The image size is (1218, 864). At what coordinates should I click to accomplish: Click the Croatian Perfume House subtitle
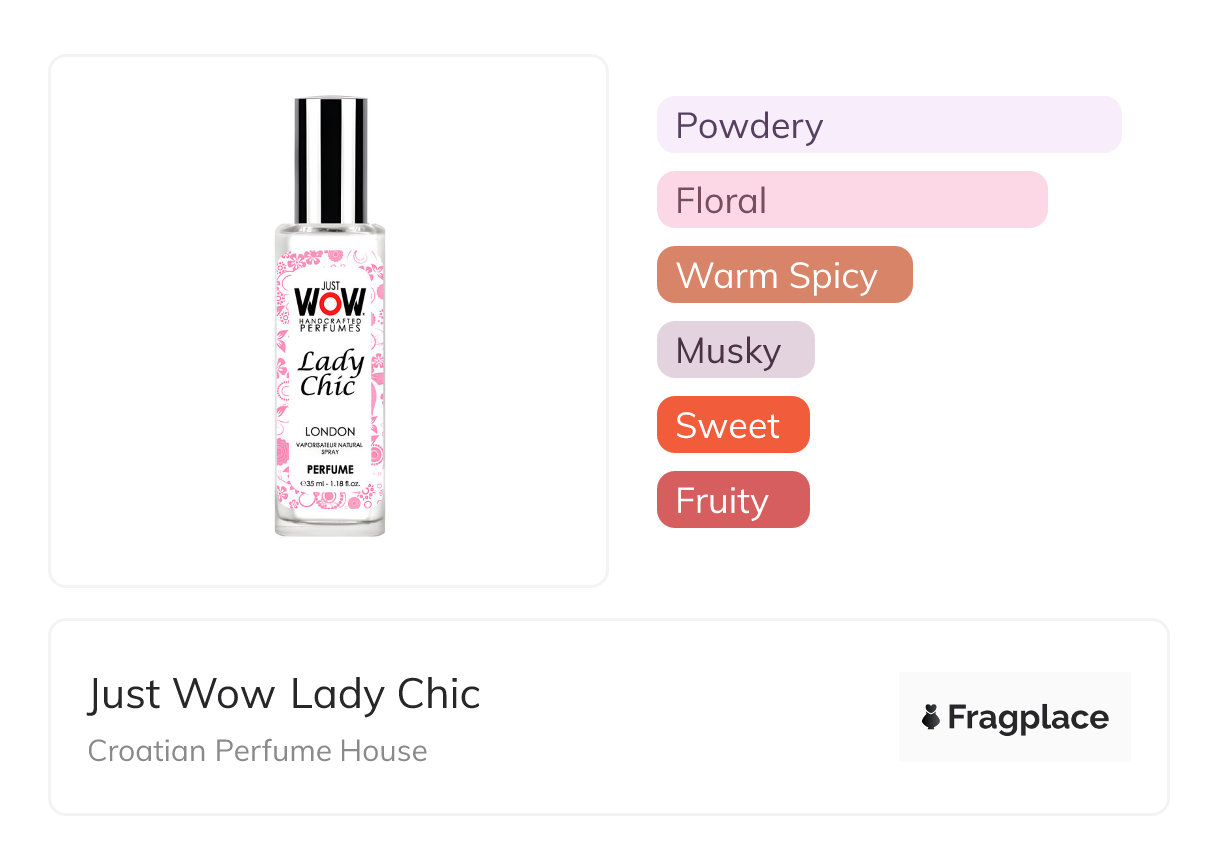tap(258, 751)
